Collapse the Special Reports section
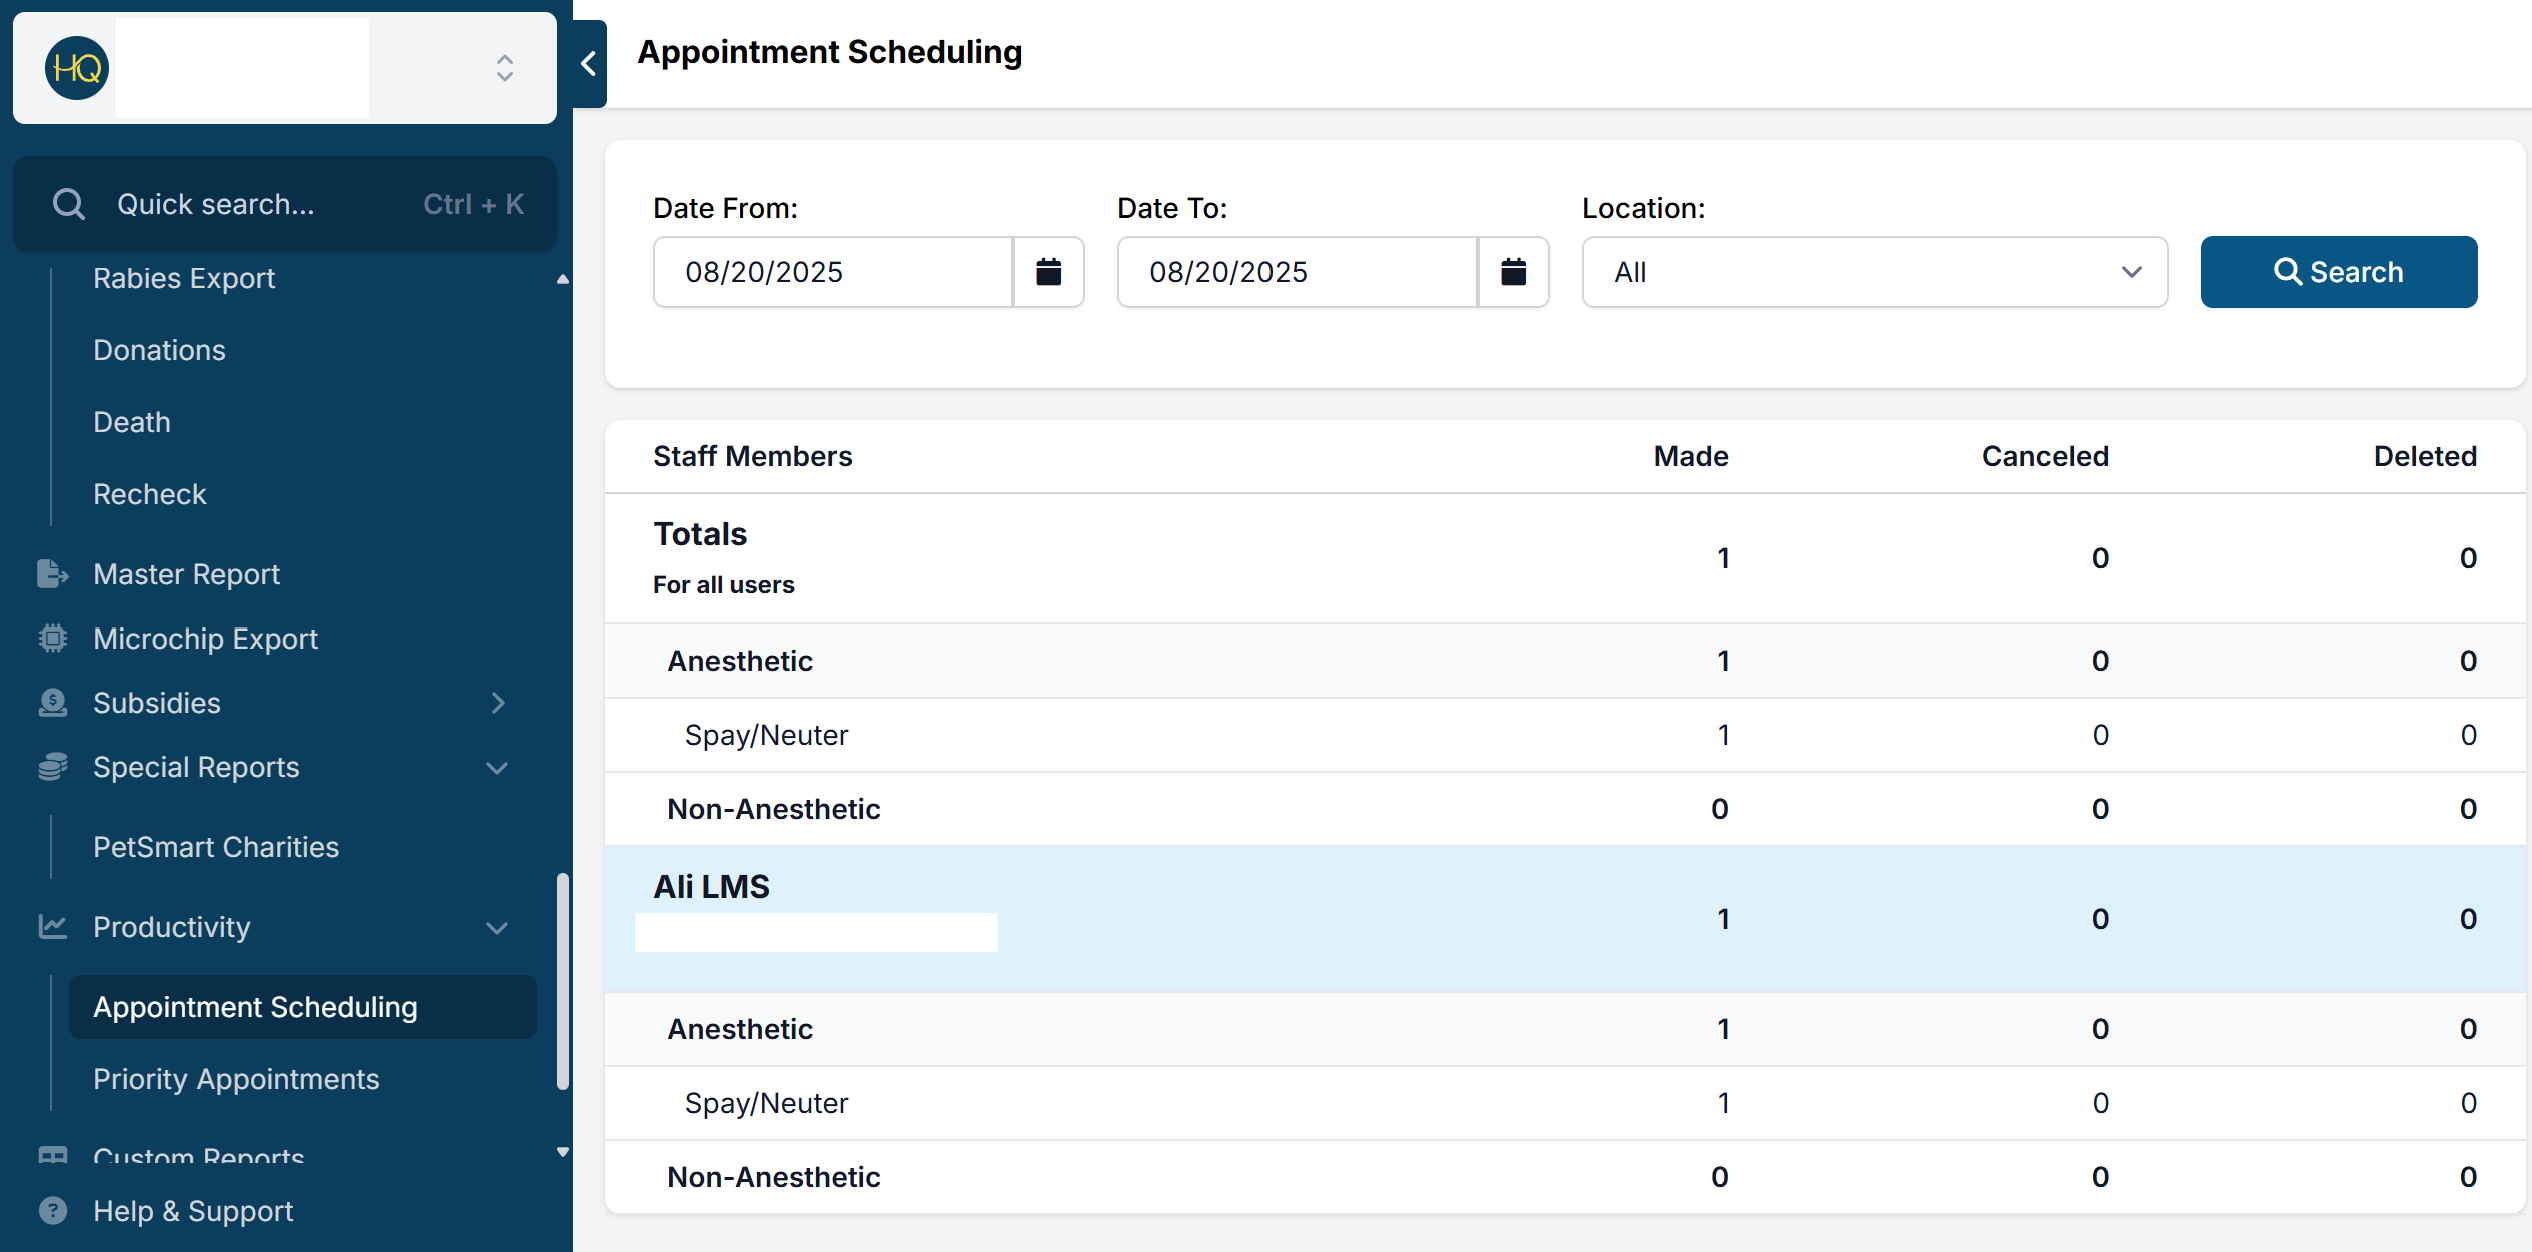Image resolution: width=2532 pixels, height=1252 pixels. pyautogui.click(x=497, y=768)
